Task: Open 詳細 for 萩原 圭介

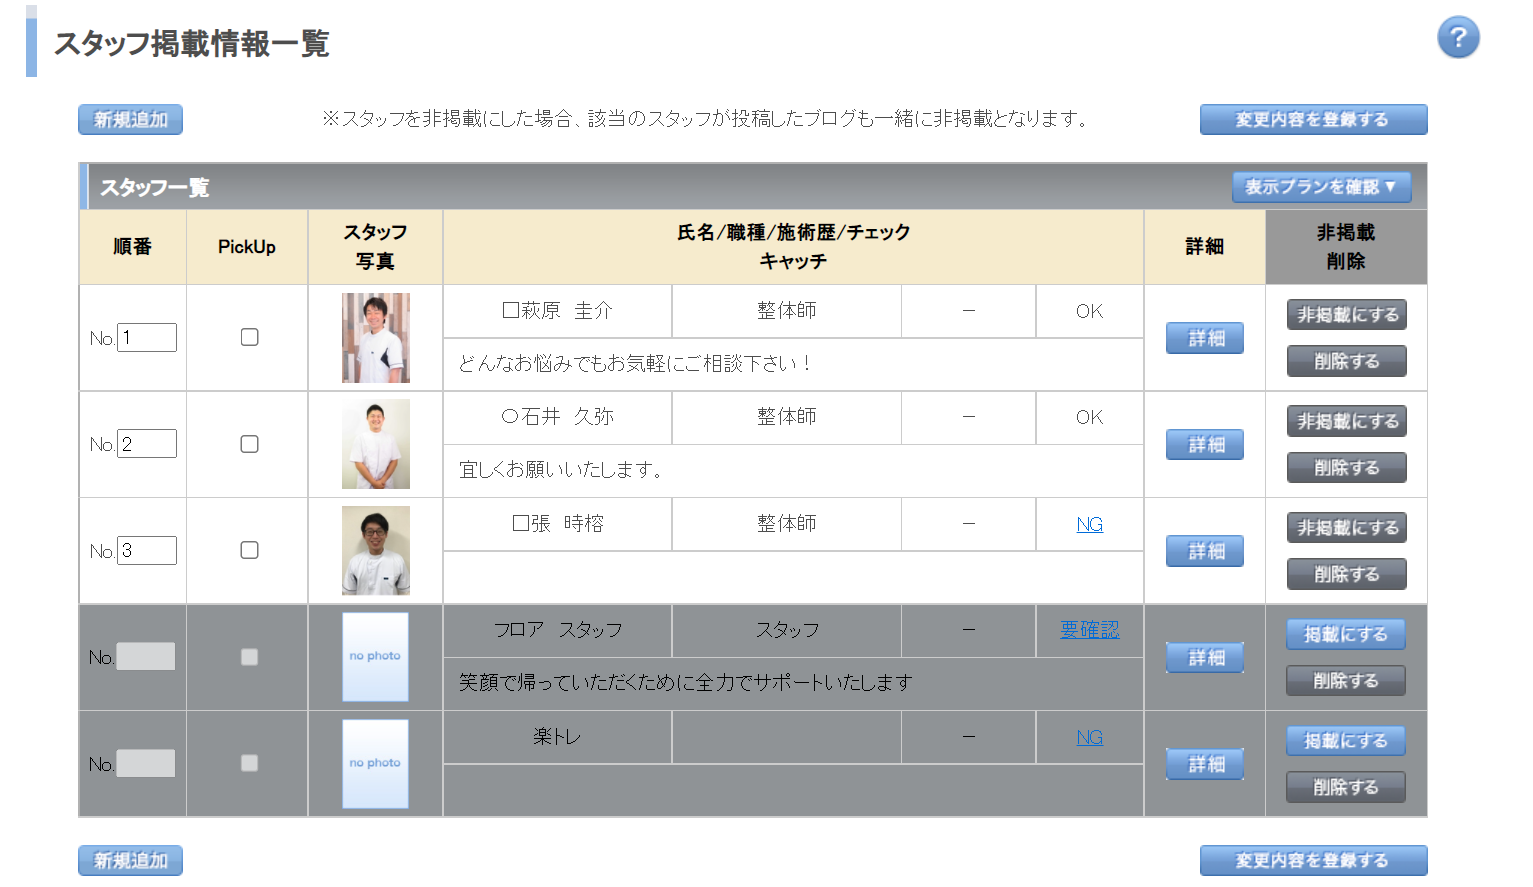Action: (x=1204, y=338)
